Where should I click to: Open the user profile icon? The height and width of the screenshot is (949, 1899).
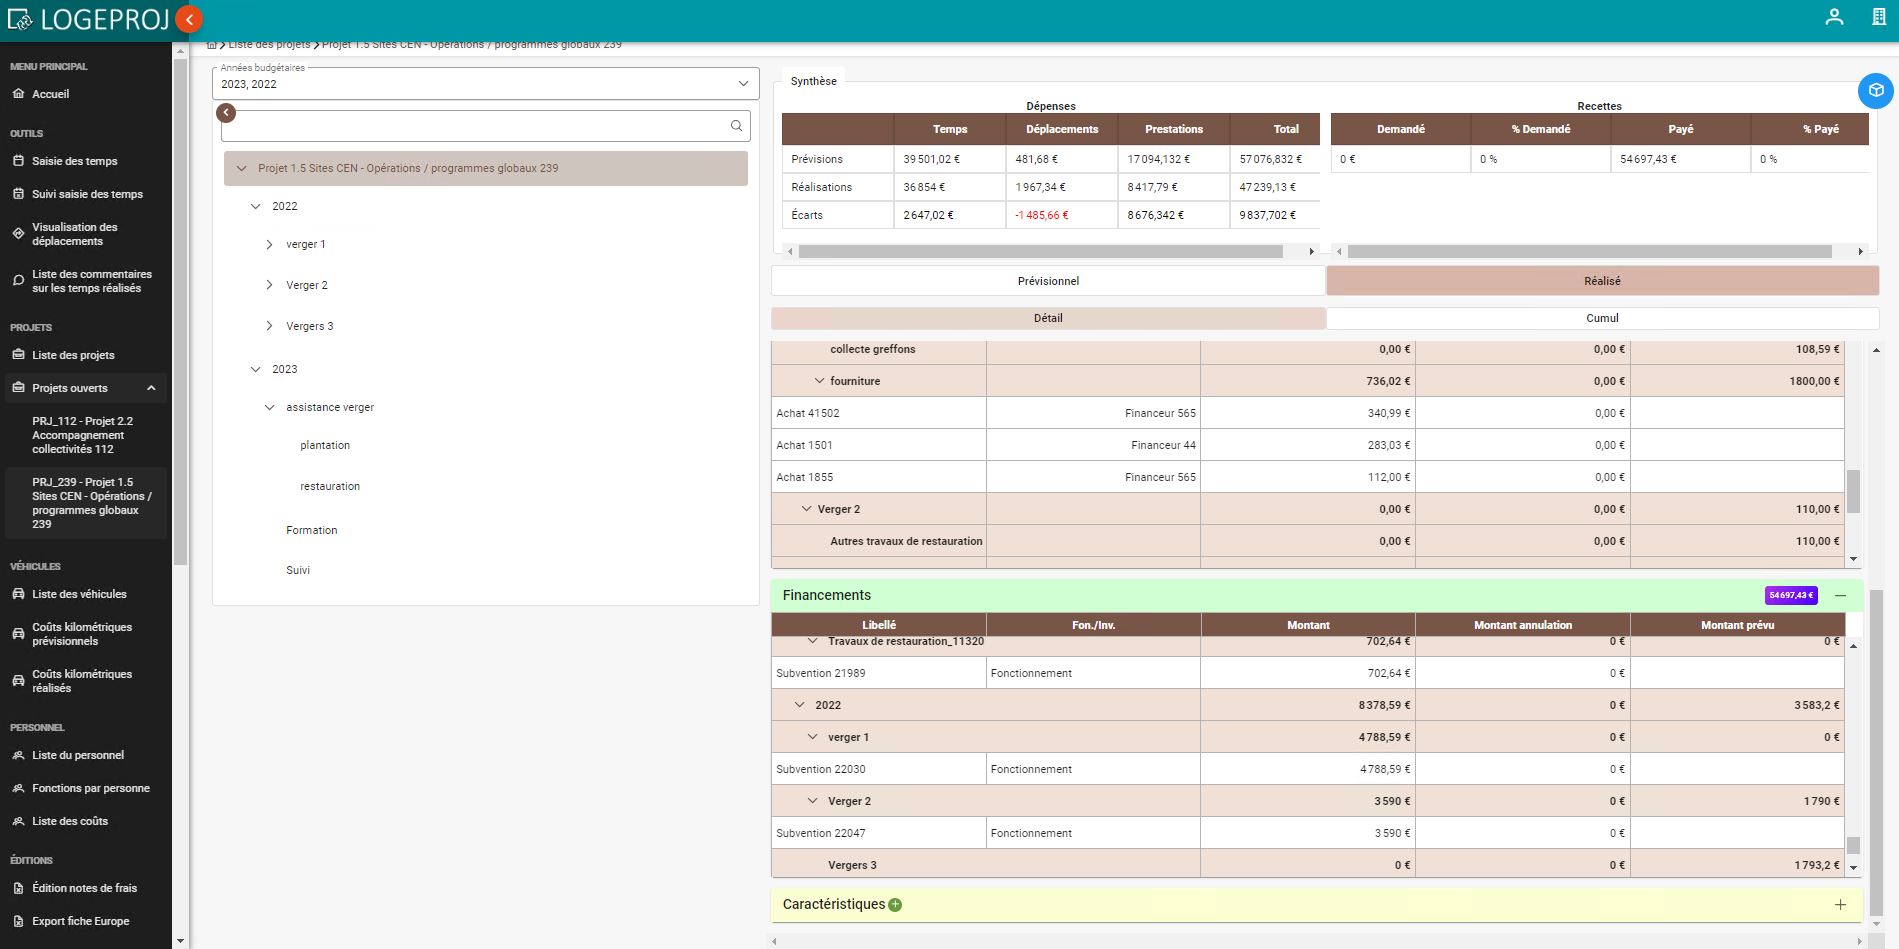[1834, 17]
